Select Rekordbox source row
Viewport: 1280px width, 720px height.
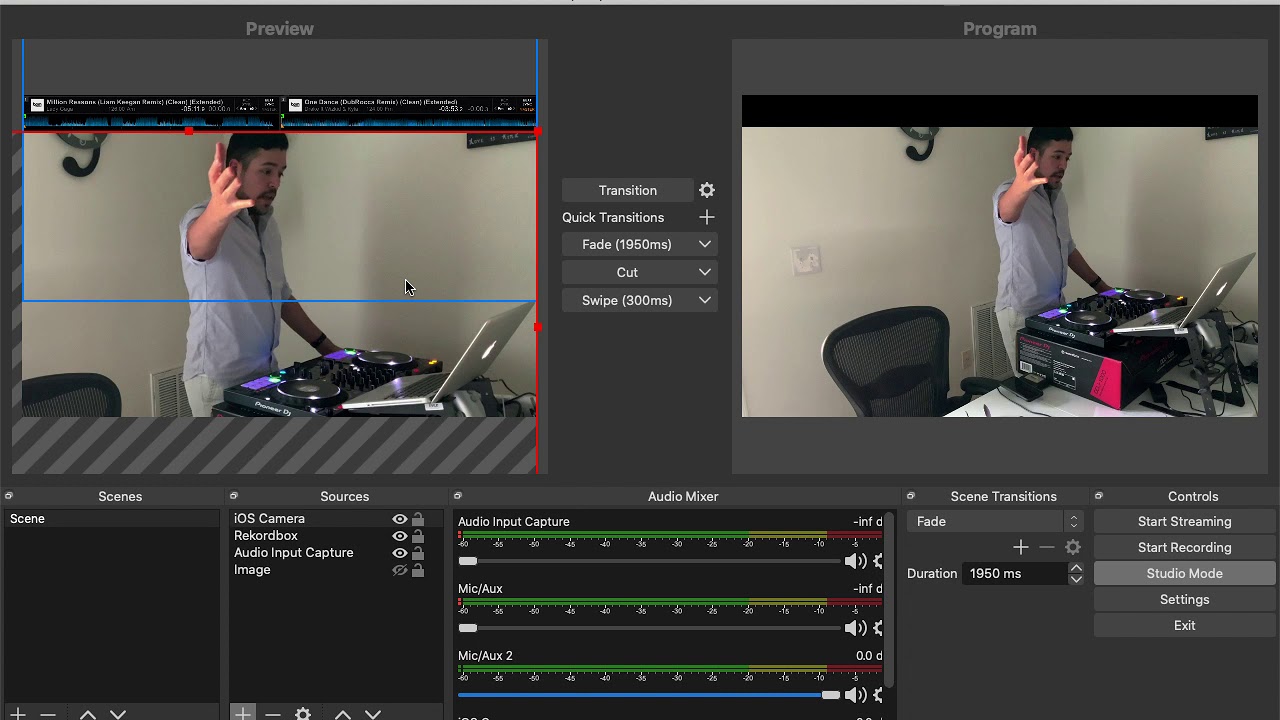(335, 536)
